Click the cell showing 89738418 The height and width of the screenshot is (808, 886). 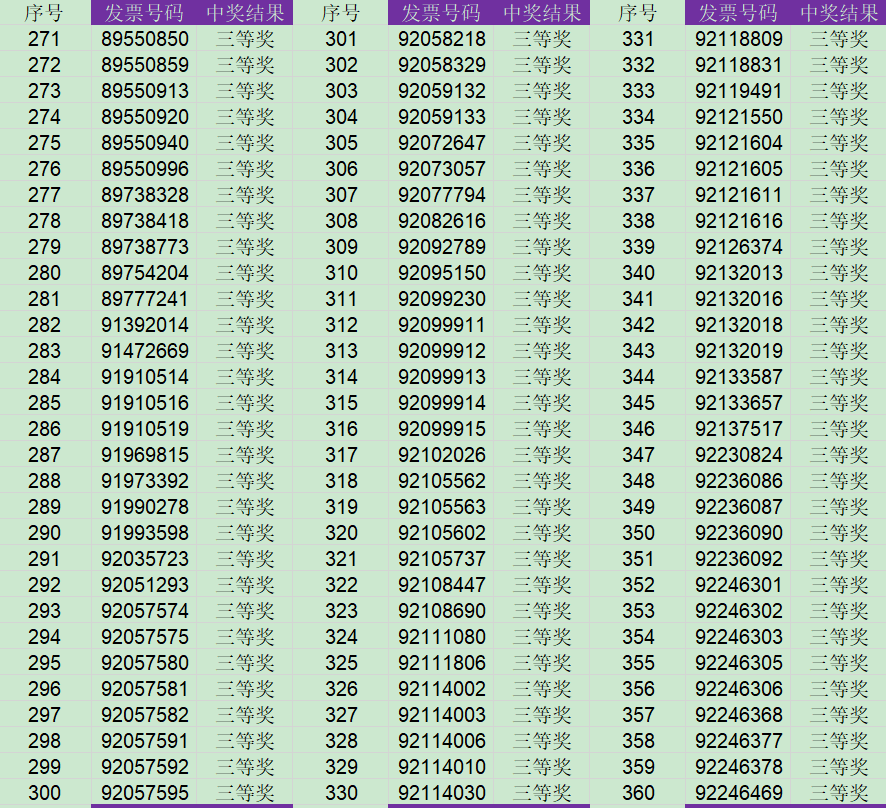pyautogui.click(x=145, y=221)
